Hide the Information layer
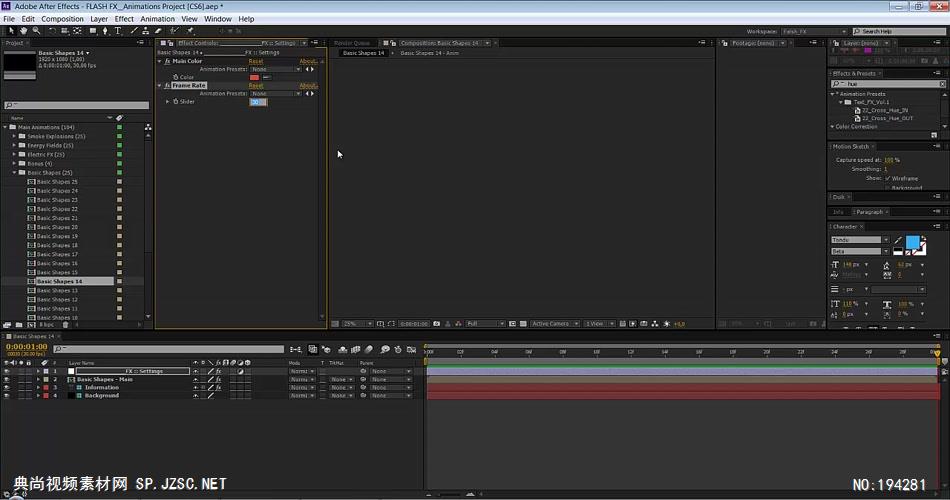This screenshot has width=950, height=500. [x=7, y=387]
